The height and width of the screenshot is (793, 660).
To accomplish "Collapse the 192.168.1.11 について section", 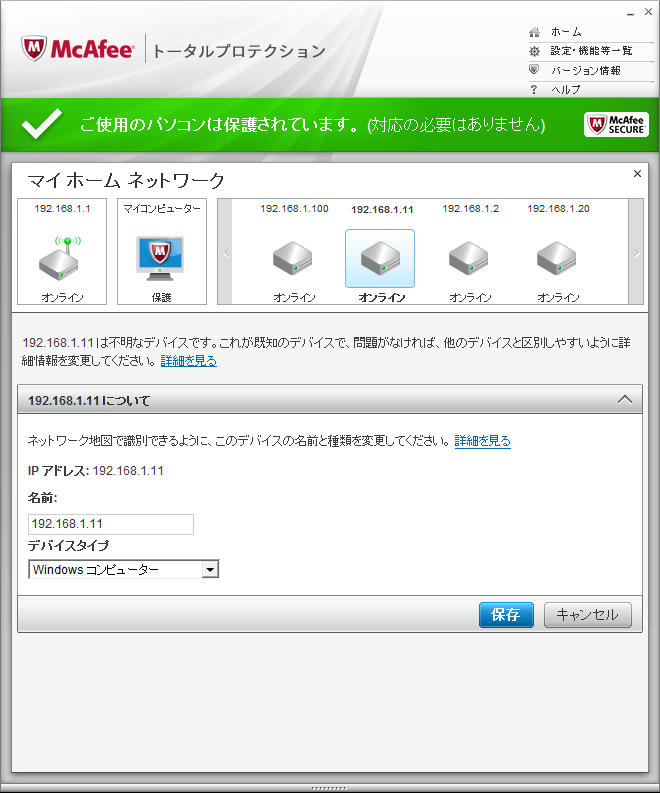I will [x=625, y=400].
